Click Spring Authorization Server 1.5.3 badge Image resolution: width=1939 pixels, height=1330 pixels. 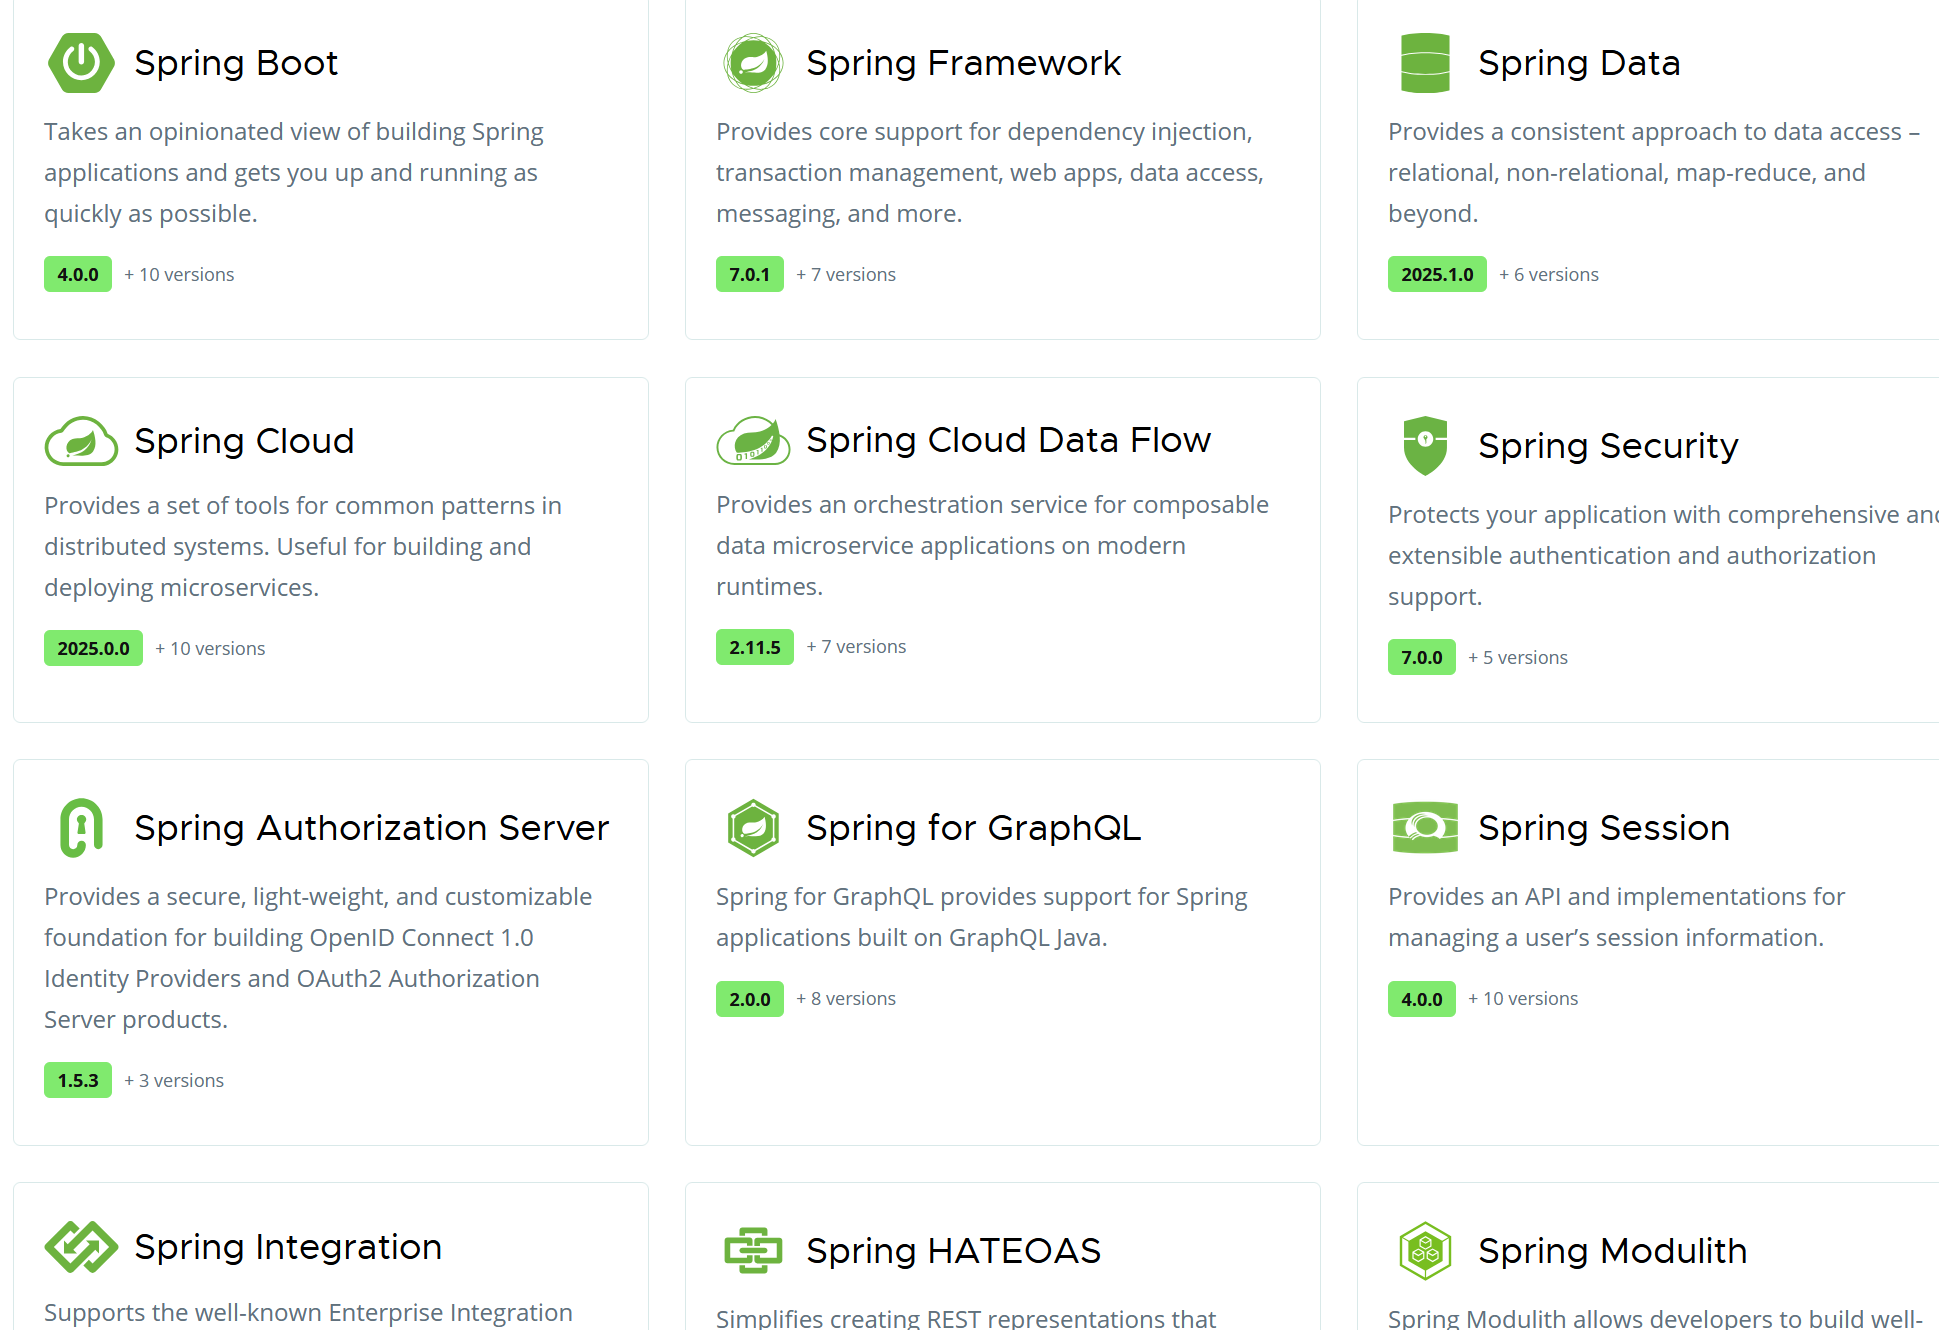[x=78, y=1081]
